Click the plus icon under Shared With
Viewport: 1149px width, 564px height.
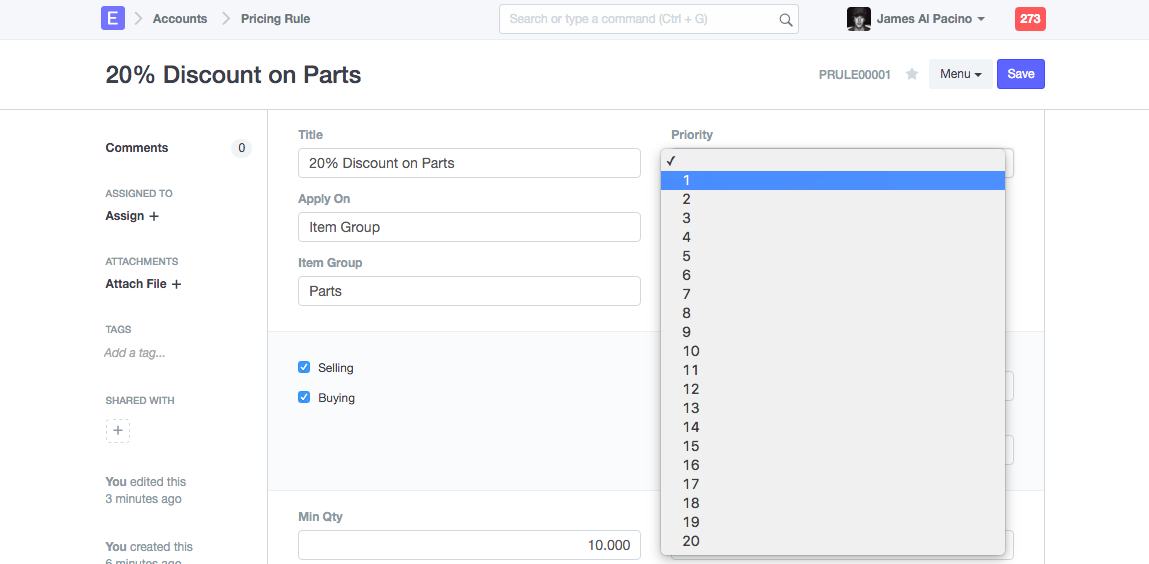(118, 431)
